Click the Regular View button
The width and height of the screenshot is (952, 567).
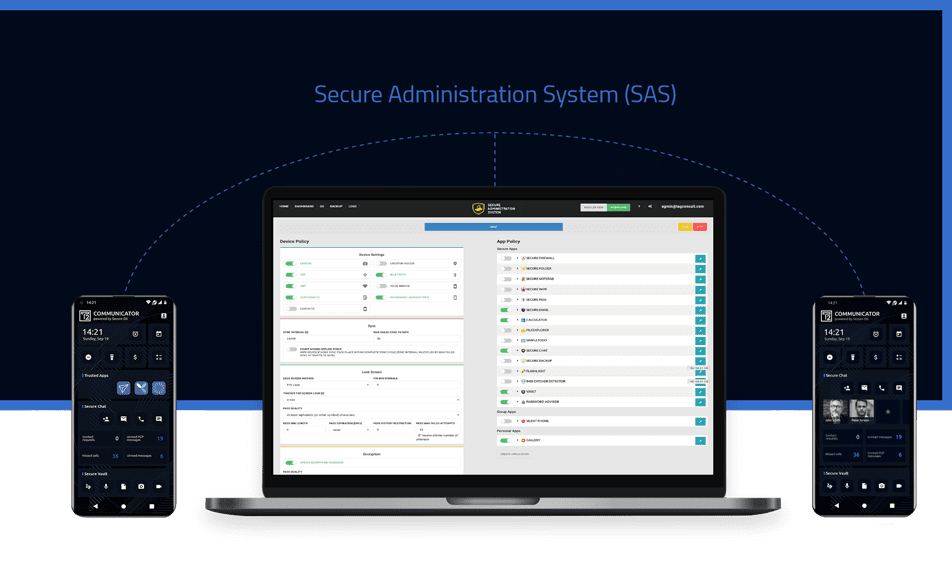tap(594, 207)
